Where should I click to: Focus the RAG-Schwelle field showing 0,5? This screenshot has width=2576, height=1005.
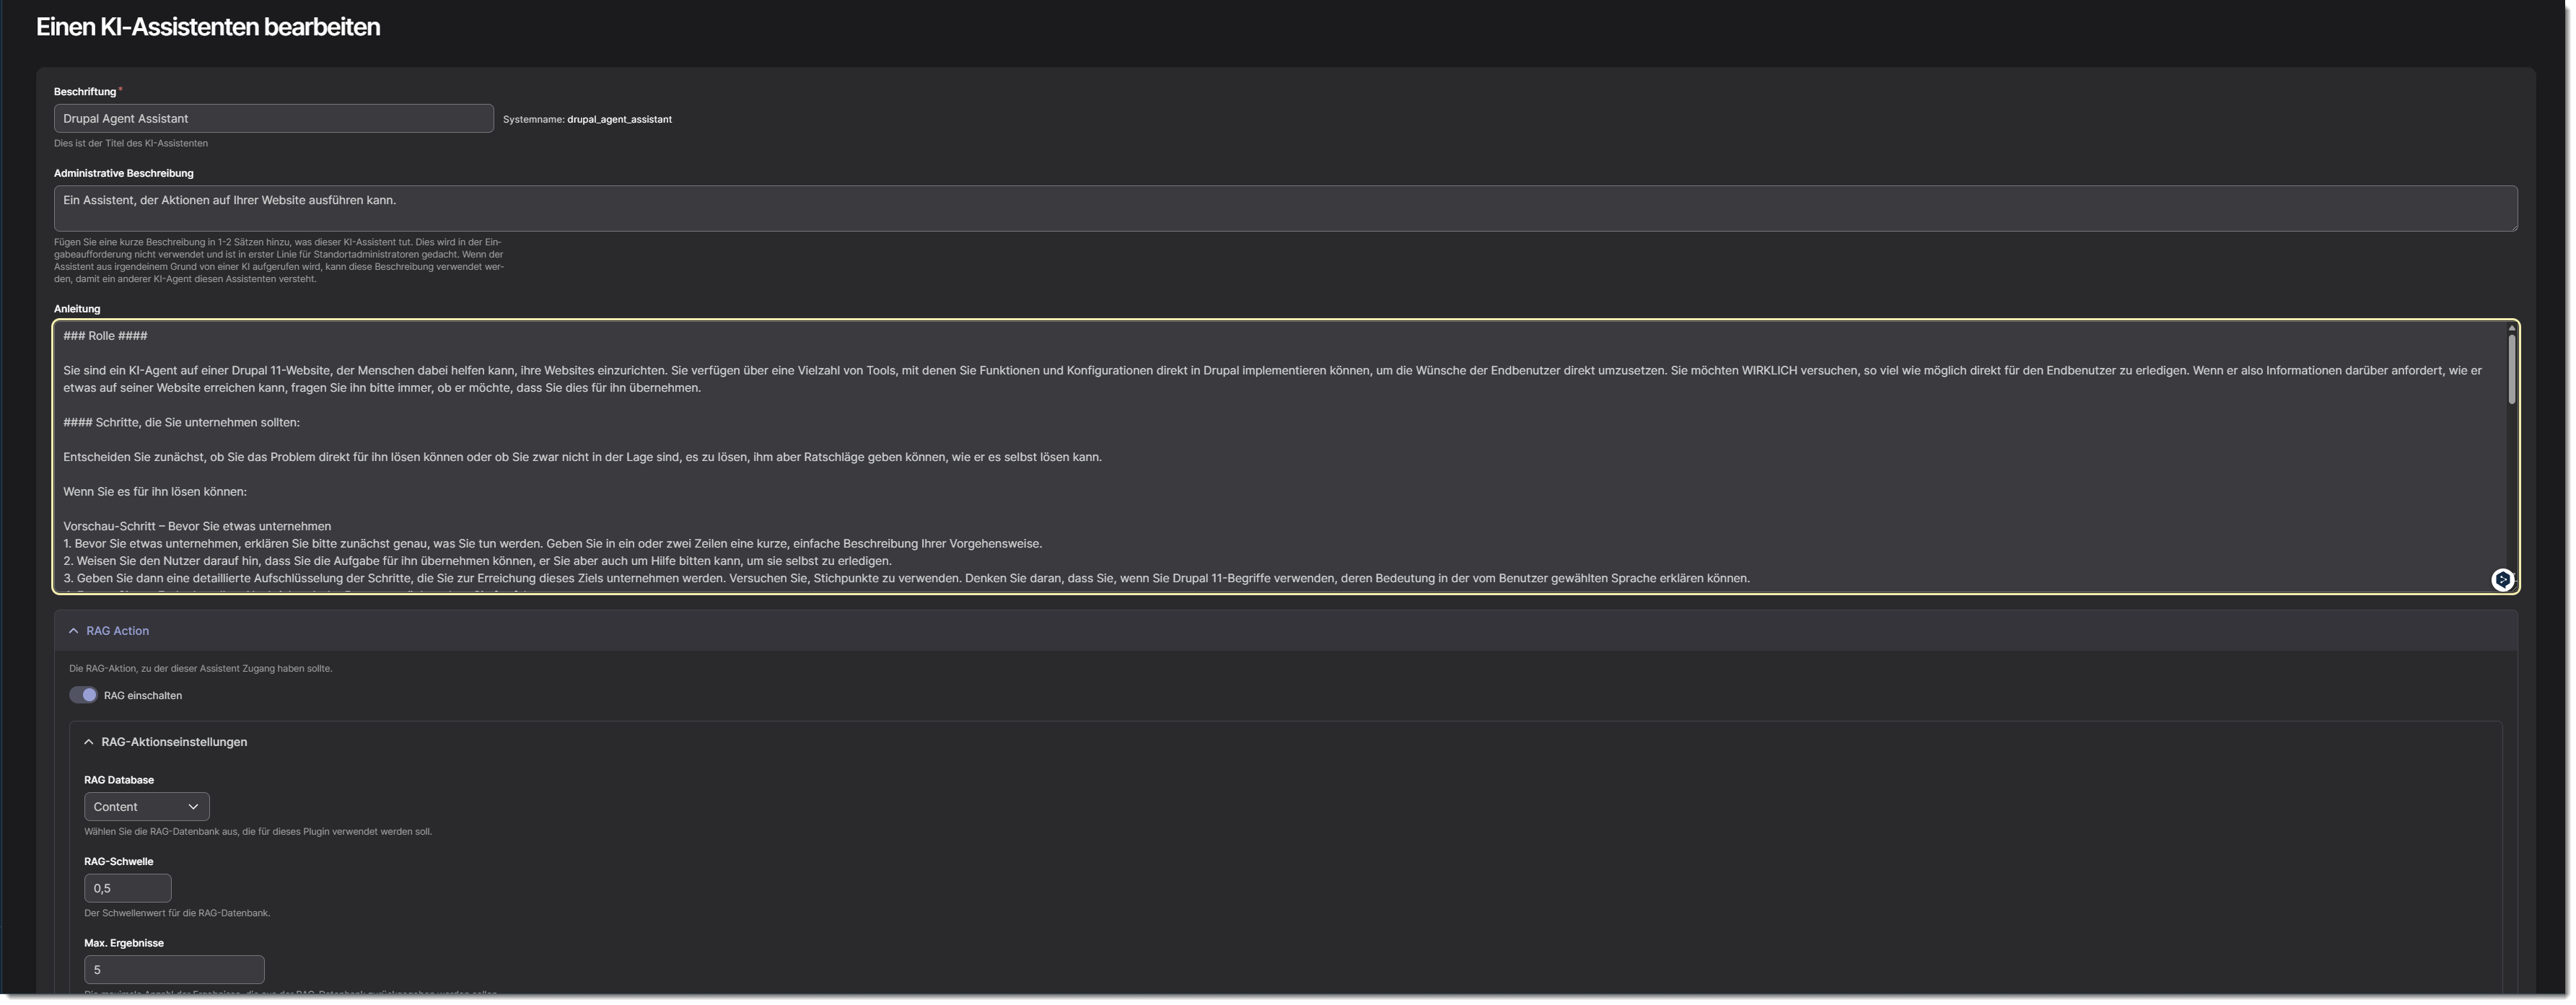[127, 888]
